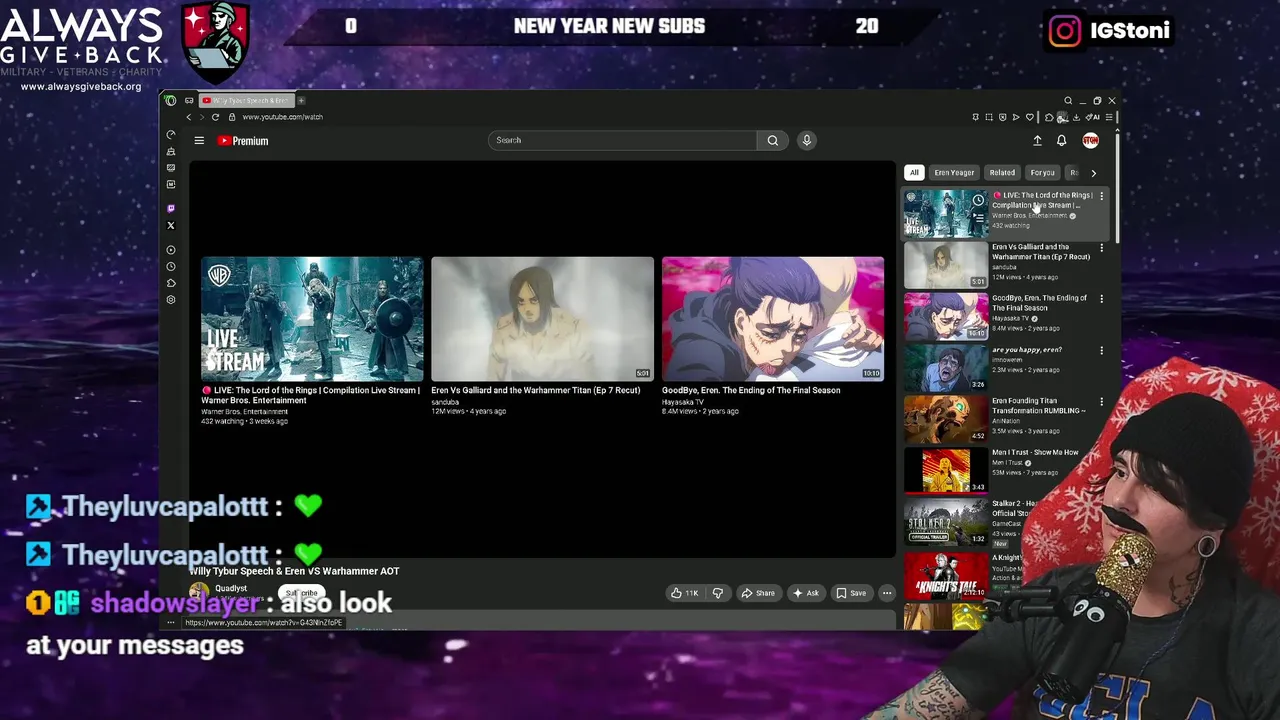Add Lord of the Rings video to Watch Later

click(x=978, y=200)
